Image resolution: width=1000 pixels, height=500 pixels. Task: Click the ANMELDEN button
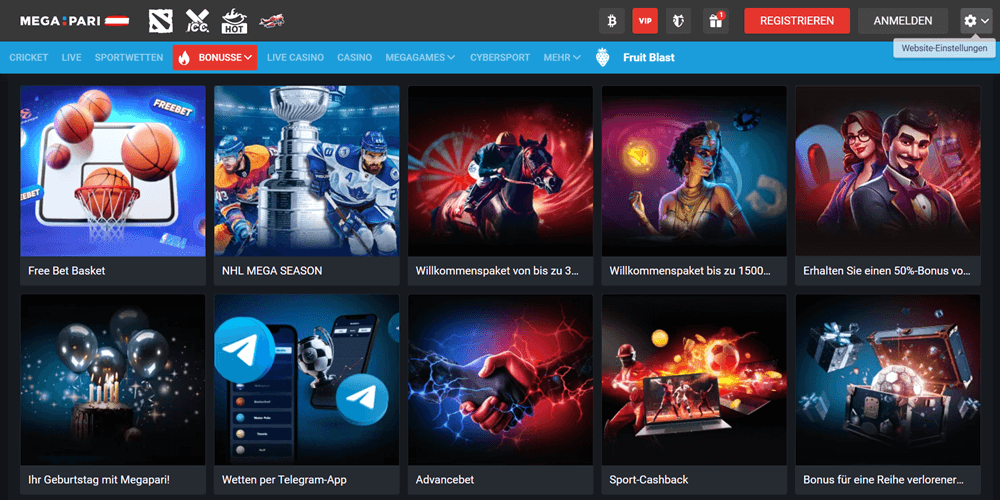(902, 21)
